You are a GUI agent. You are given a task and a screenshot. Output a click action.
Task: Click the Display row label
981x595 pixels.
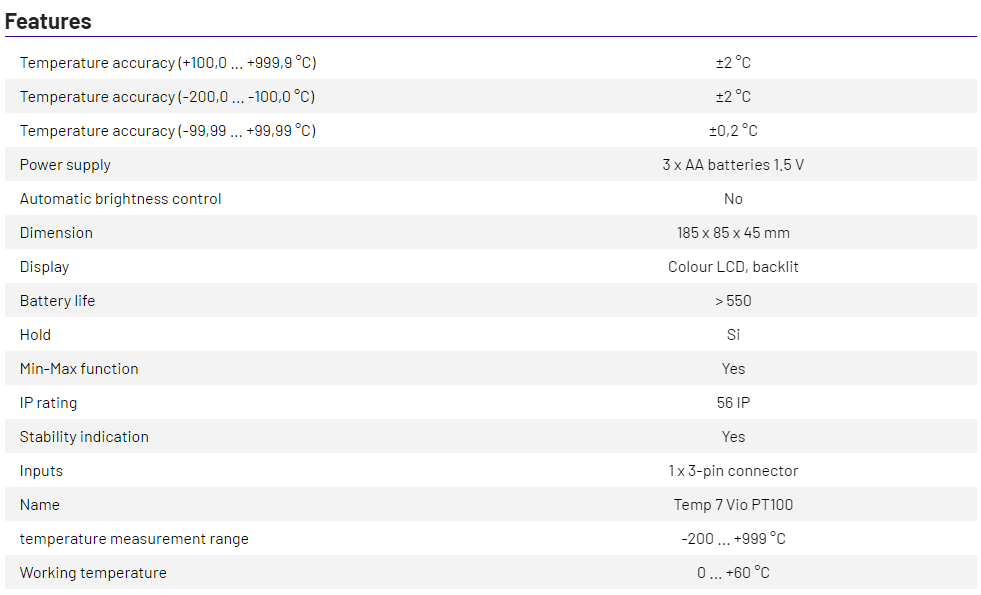[44, 267]
